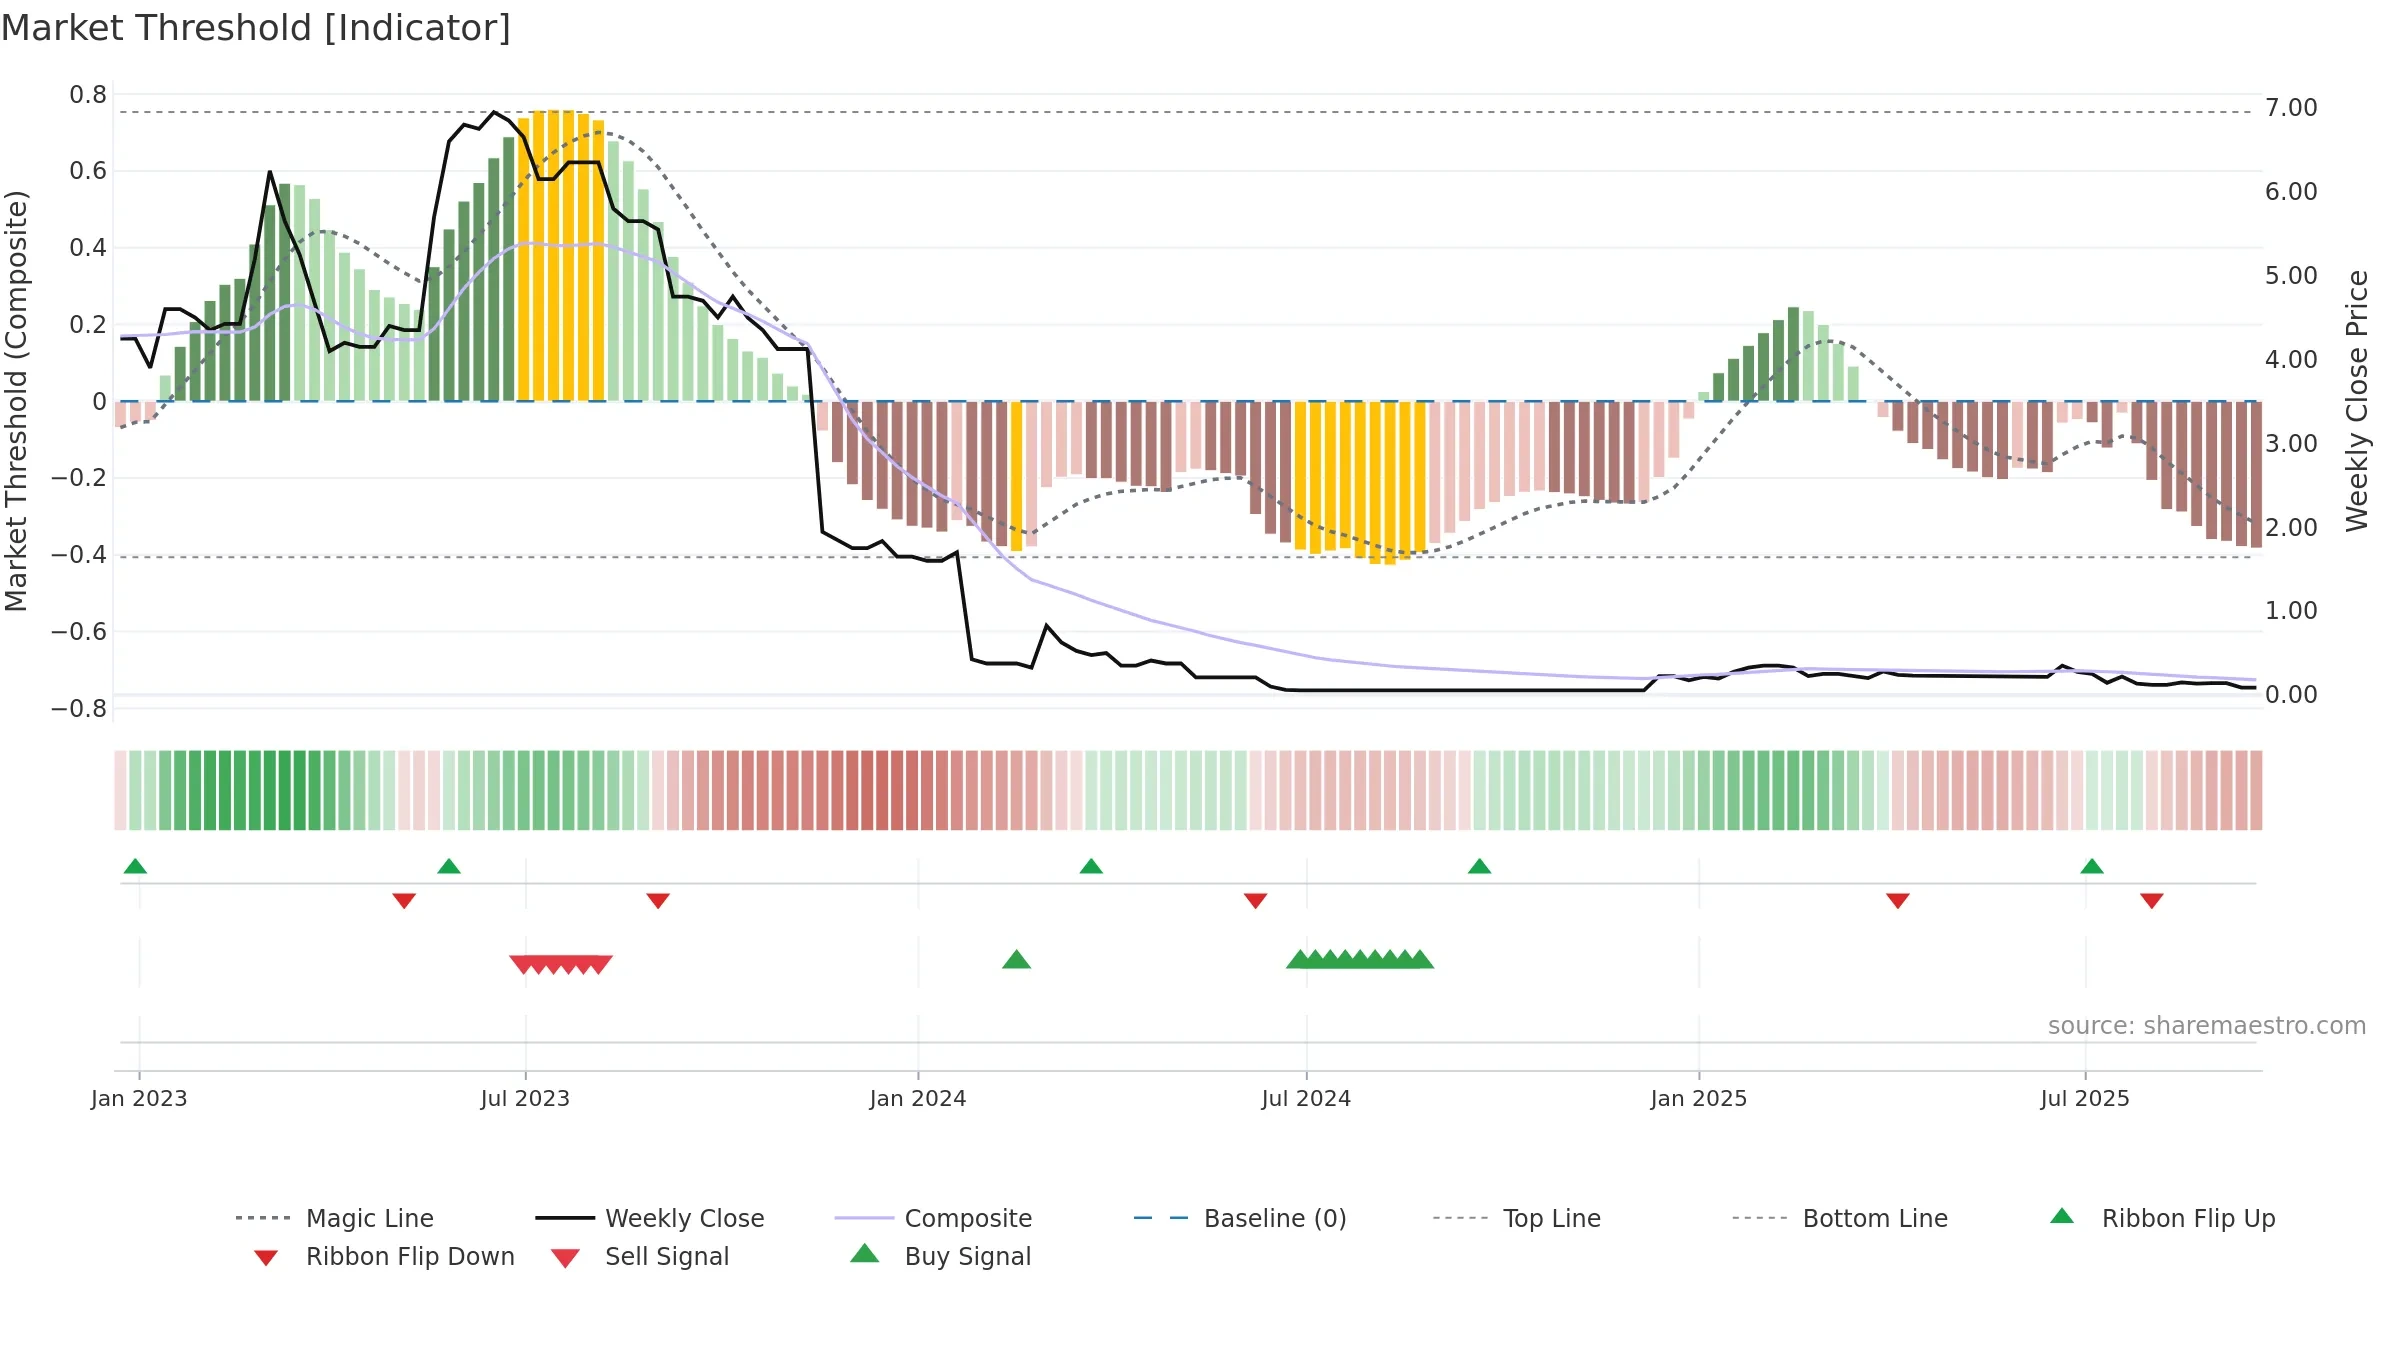Screen dimensions: 2400x1350
Task: Toggle the Top Line legend entry
Action: (1517, 1218)
